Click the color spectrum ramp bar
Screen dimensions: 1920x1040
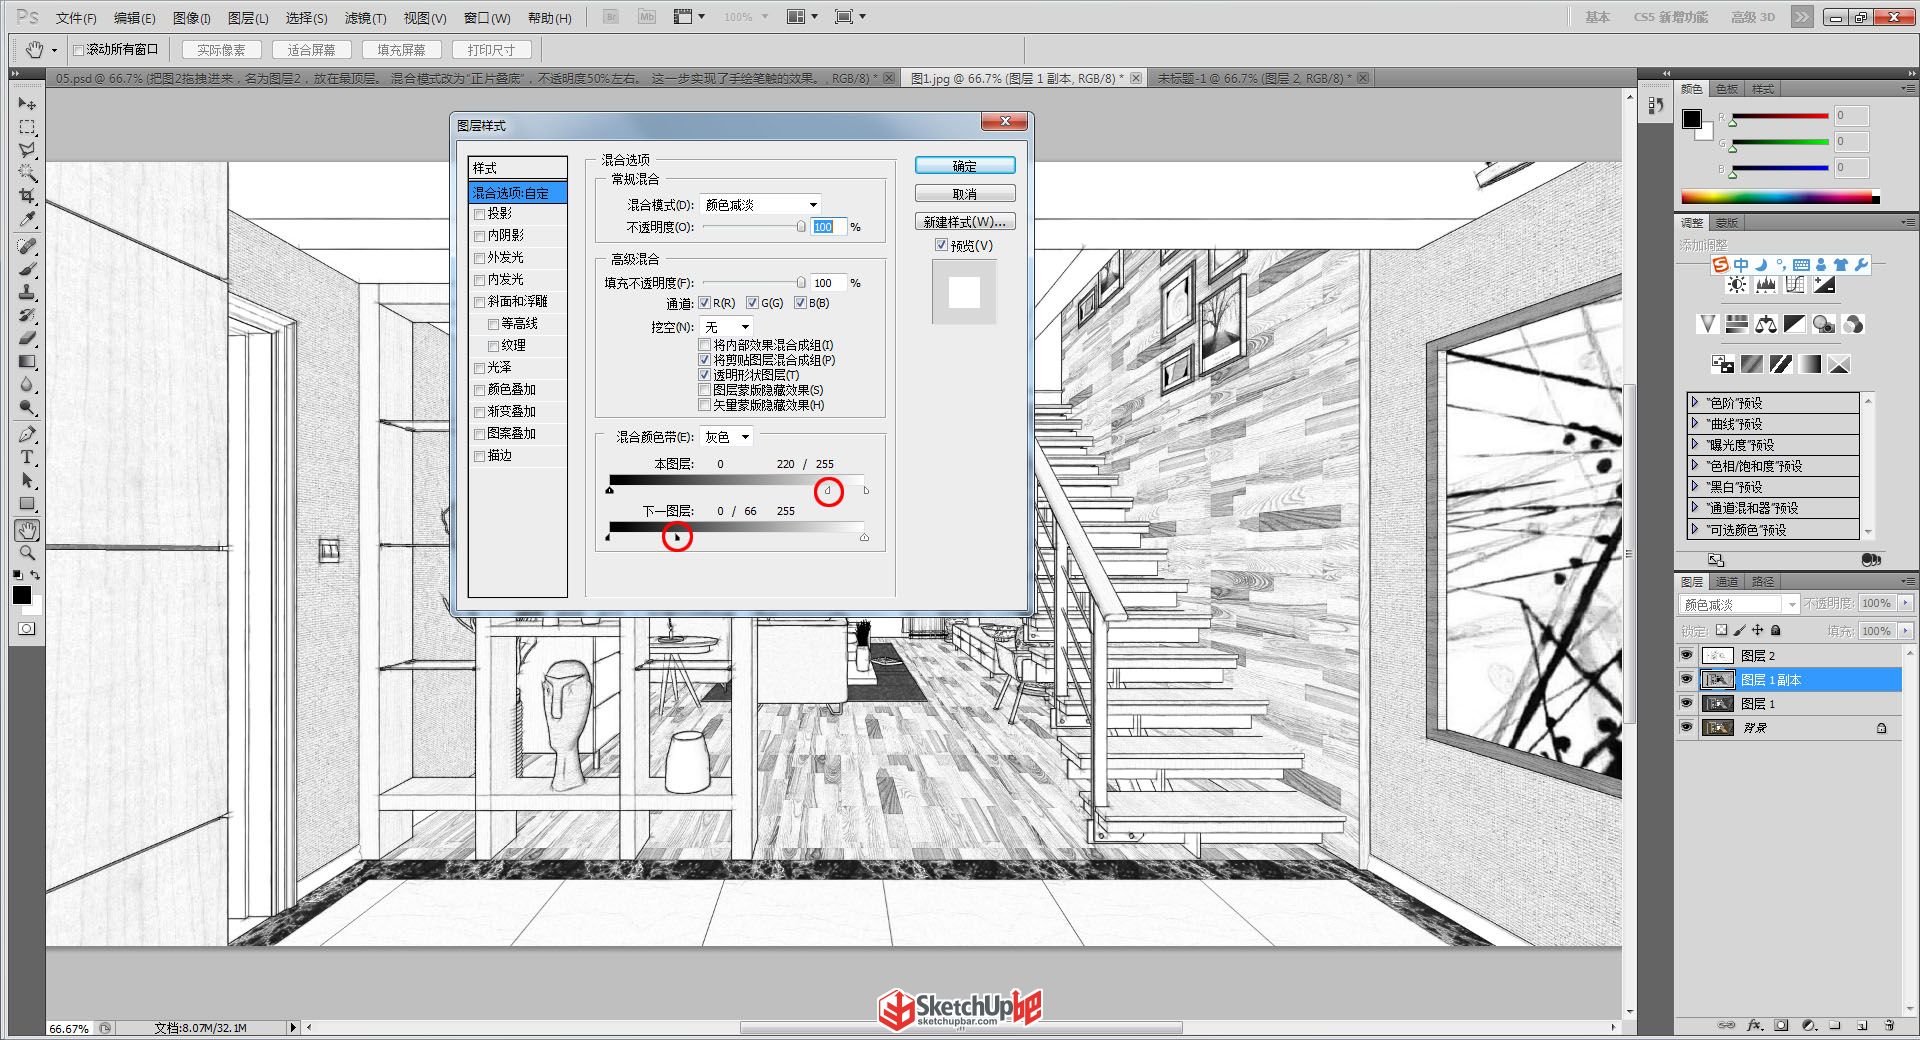(x=1780, y=197)
